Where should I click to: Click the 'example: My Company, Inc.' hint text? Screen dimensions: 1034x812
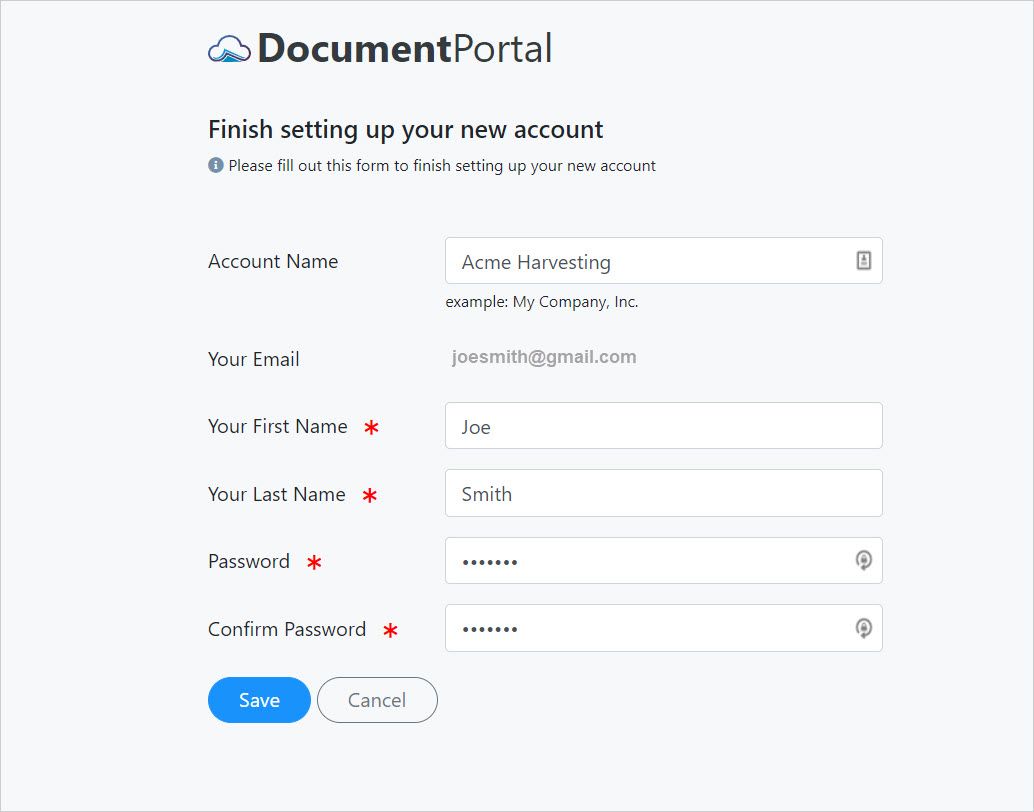(x=541, y=302)
